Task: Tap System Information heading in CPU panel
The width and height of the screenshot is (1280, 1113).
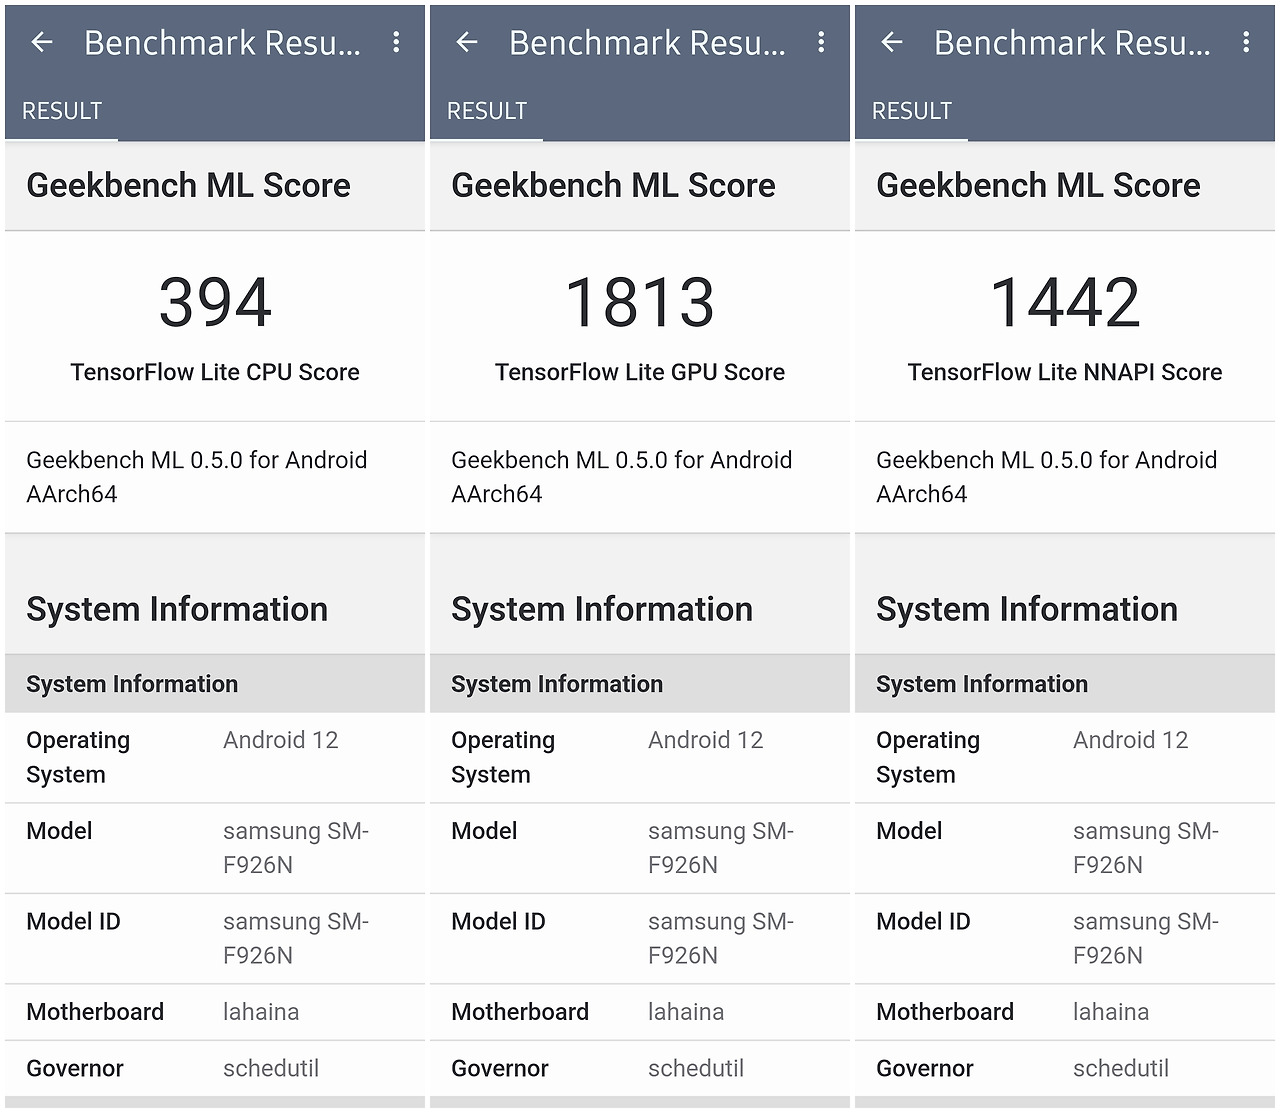Action: point(177,609)
